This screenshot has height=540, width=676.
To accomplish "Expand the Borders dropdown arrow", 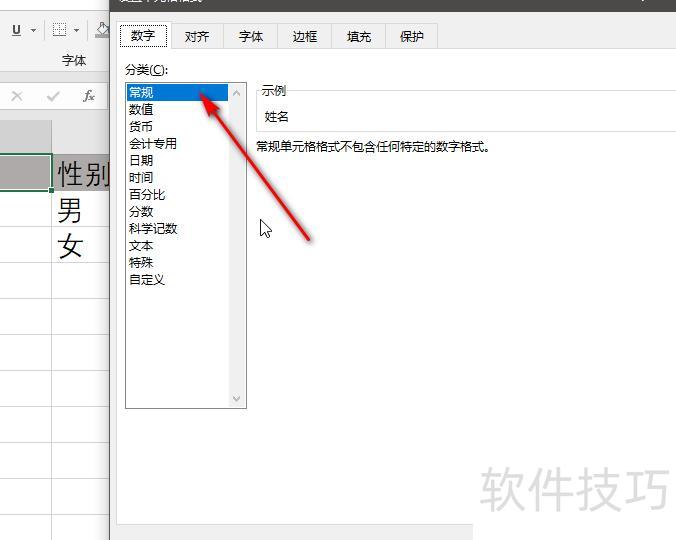I will coord(76,30).
